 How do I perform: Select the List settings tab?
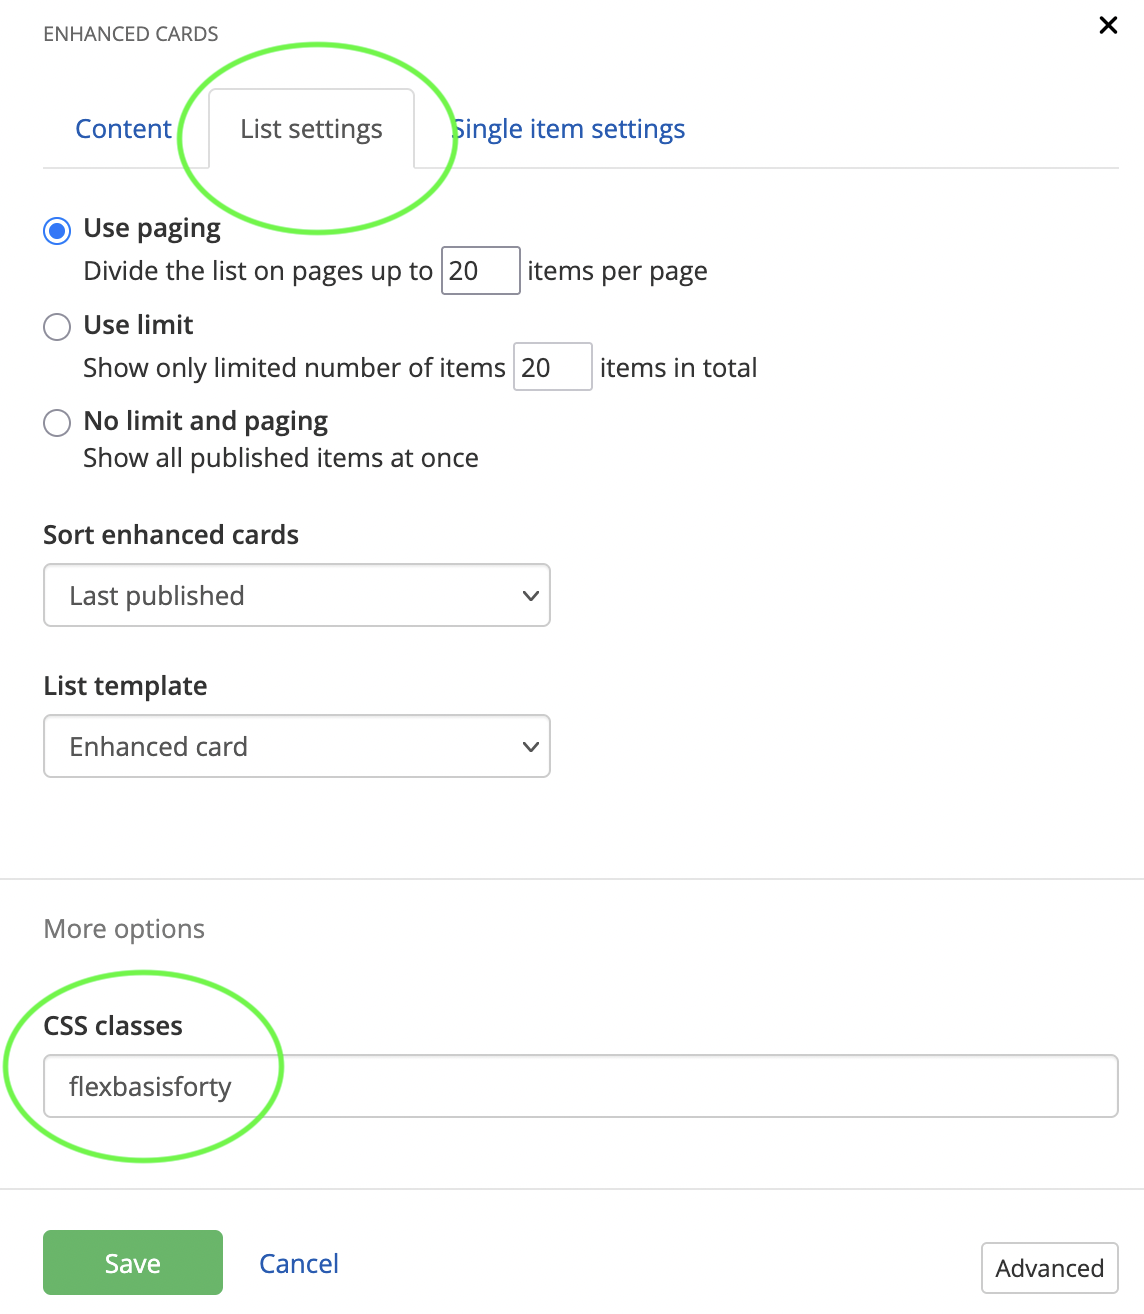(311, 129)
